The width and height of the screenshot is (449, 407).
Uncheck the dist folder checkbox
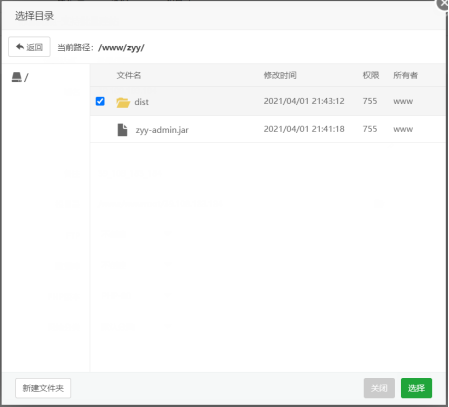coord(100,101)
